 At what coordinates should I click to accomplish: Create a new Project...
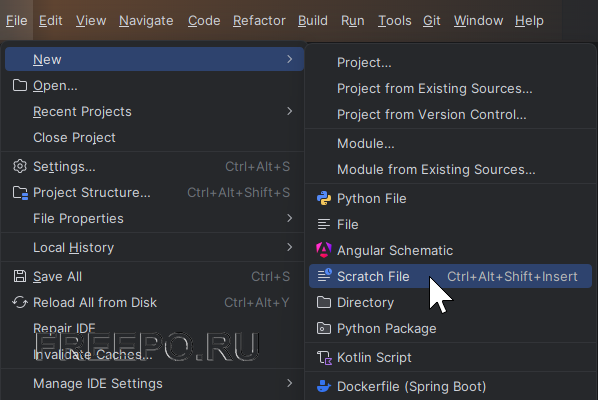coord(450,63)
